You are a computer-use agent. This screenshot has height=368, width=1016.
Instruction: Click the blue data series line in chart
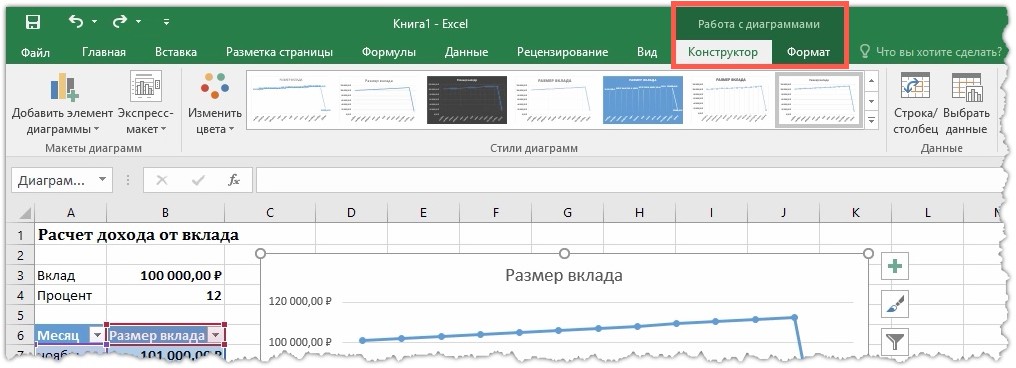click(x=579, y=329)
